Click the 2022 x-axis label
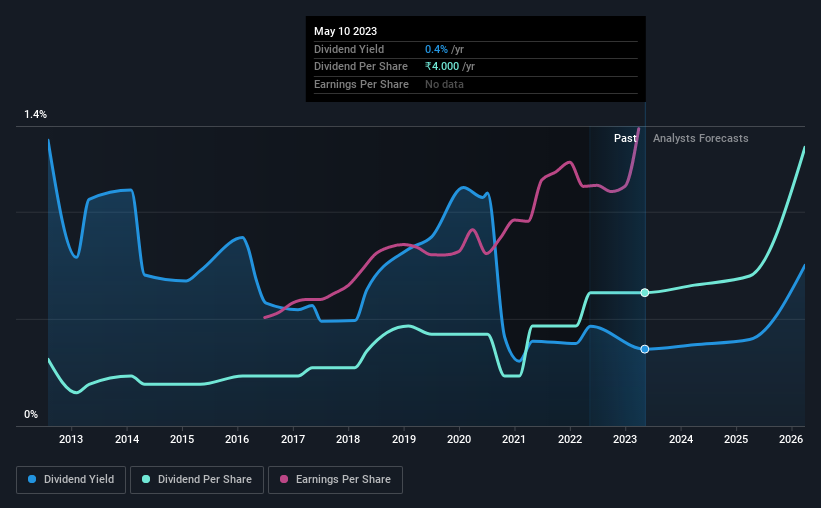This screenshot has height=508, width=821. [570, 439]
